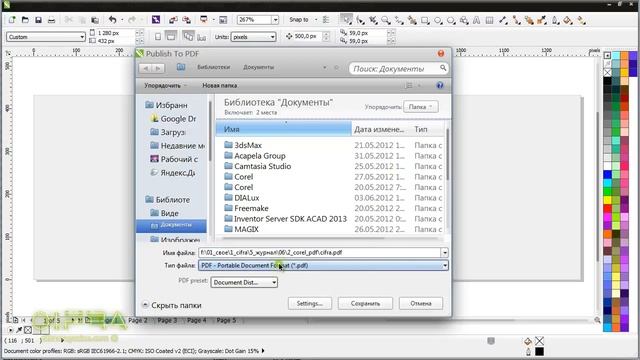Click the file name input field
This screenshot has height=360, width=640.
click(320, 253)
